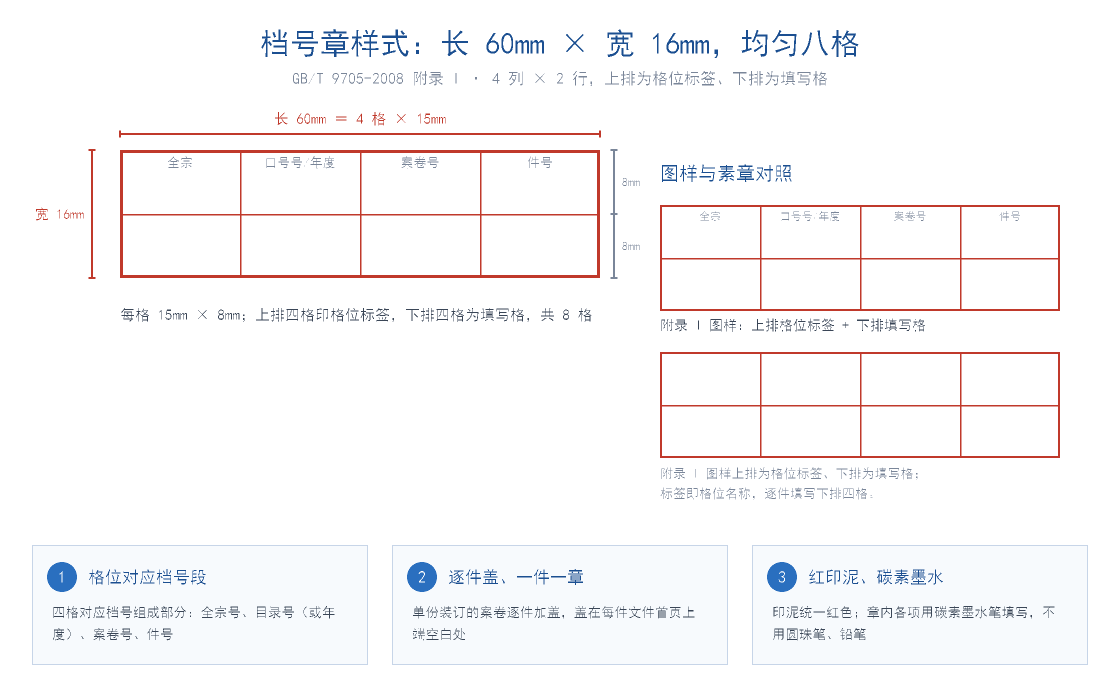Click the blue circle numbered 3
The height and width of the screenshot is (700, 1120).
pos(781,577)
